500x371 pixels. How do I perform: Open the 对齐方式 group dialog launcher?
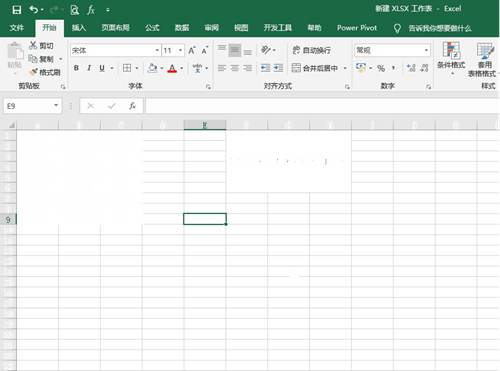click(347, 87)
